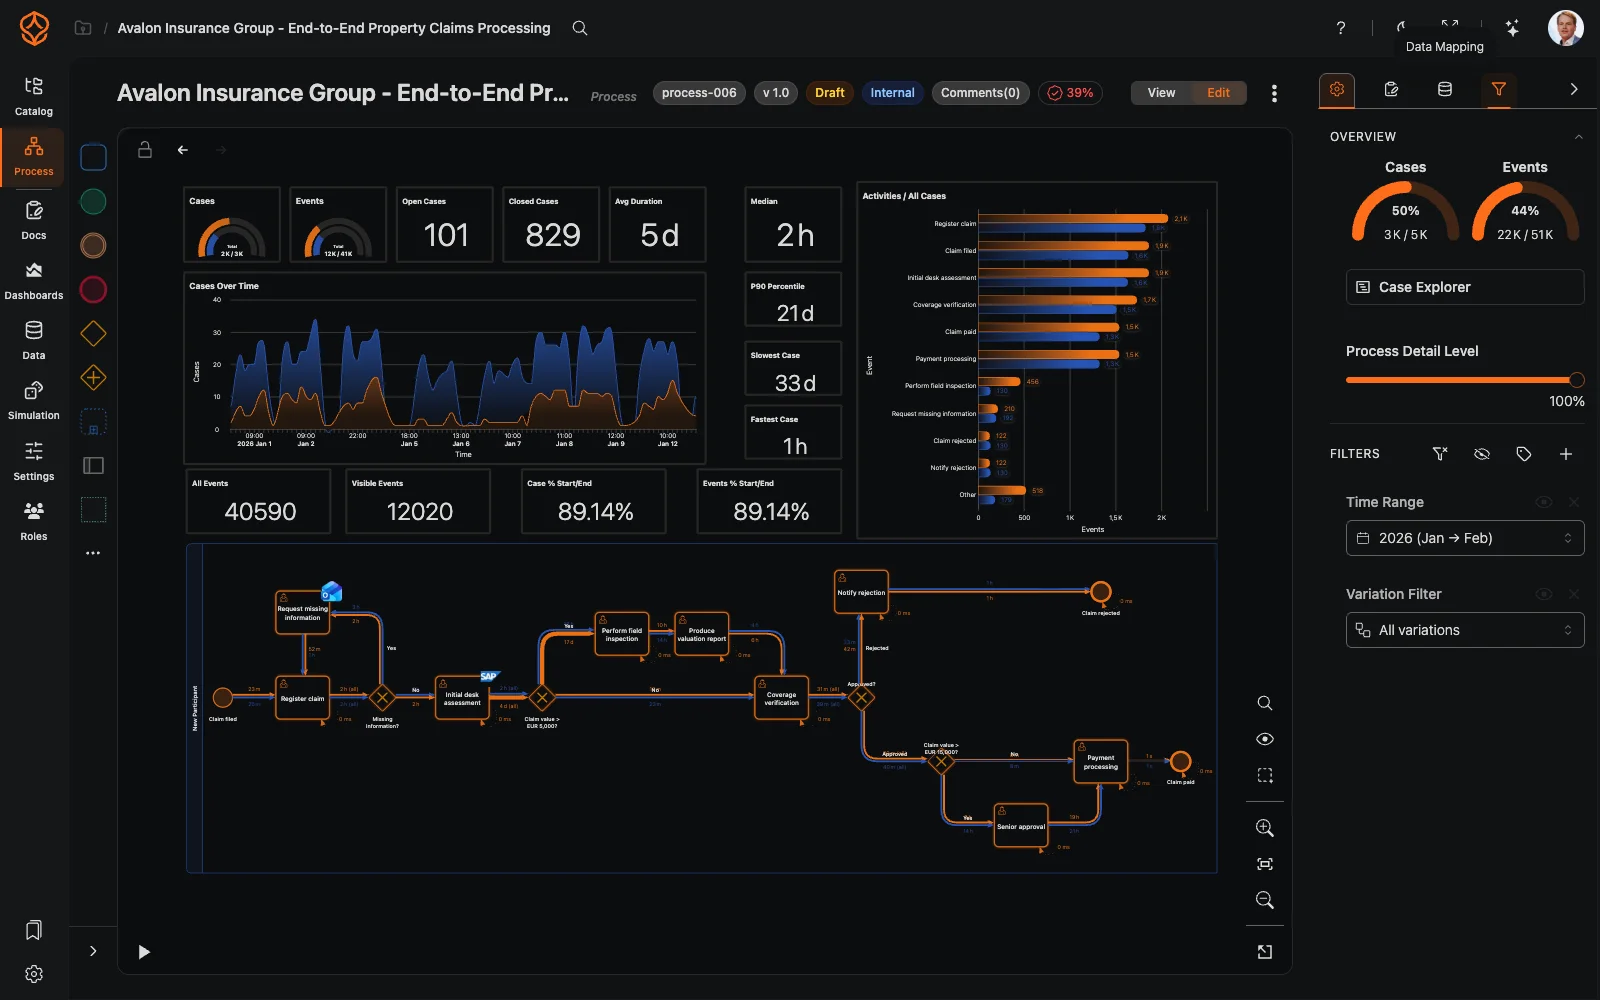Choose the dashed group shape
Screen dimensions: 1600x1000
(93, 509)
